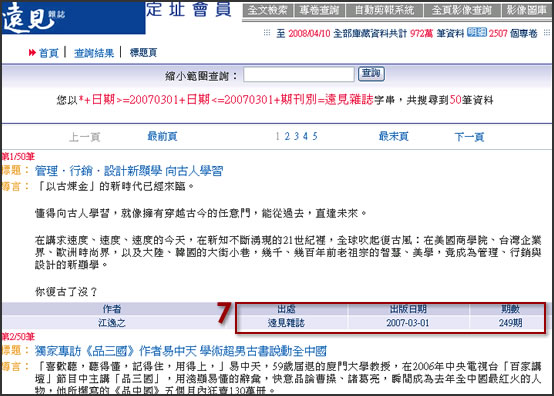Go to the 首頁 link
Image resolution: width=554 pixels, height=396 pixels.
[x=48, y=53]
